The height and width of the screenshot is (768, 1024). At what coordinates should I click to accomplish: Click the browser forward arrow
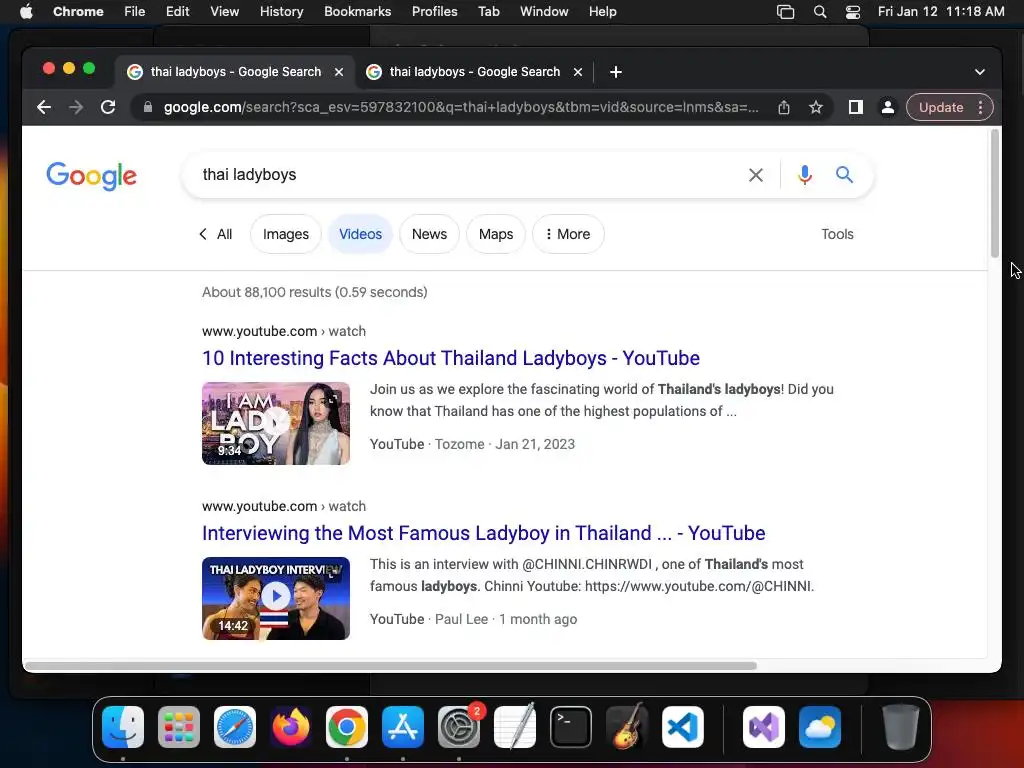tap(76, 107)
